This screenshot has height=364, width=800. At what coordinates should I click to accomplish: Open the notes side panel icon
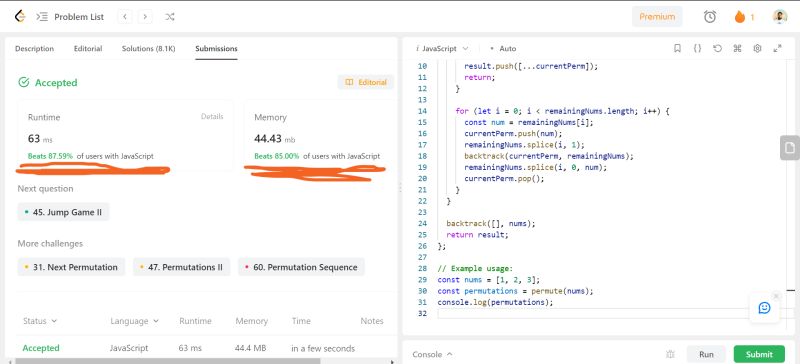(790, 148)
